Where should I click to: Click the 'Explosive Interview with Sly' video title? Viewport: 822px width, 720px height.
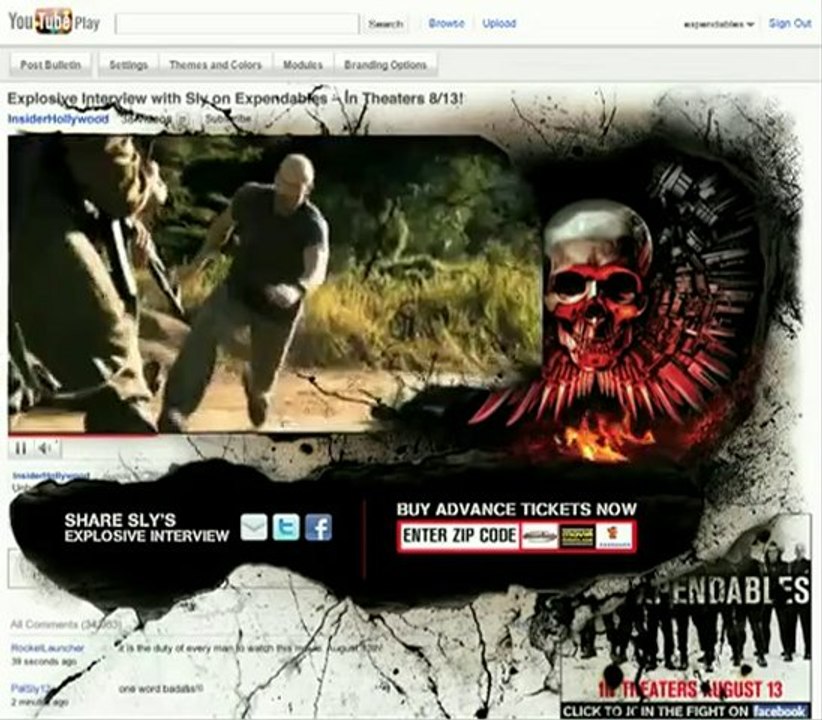pos(235,99)
